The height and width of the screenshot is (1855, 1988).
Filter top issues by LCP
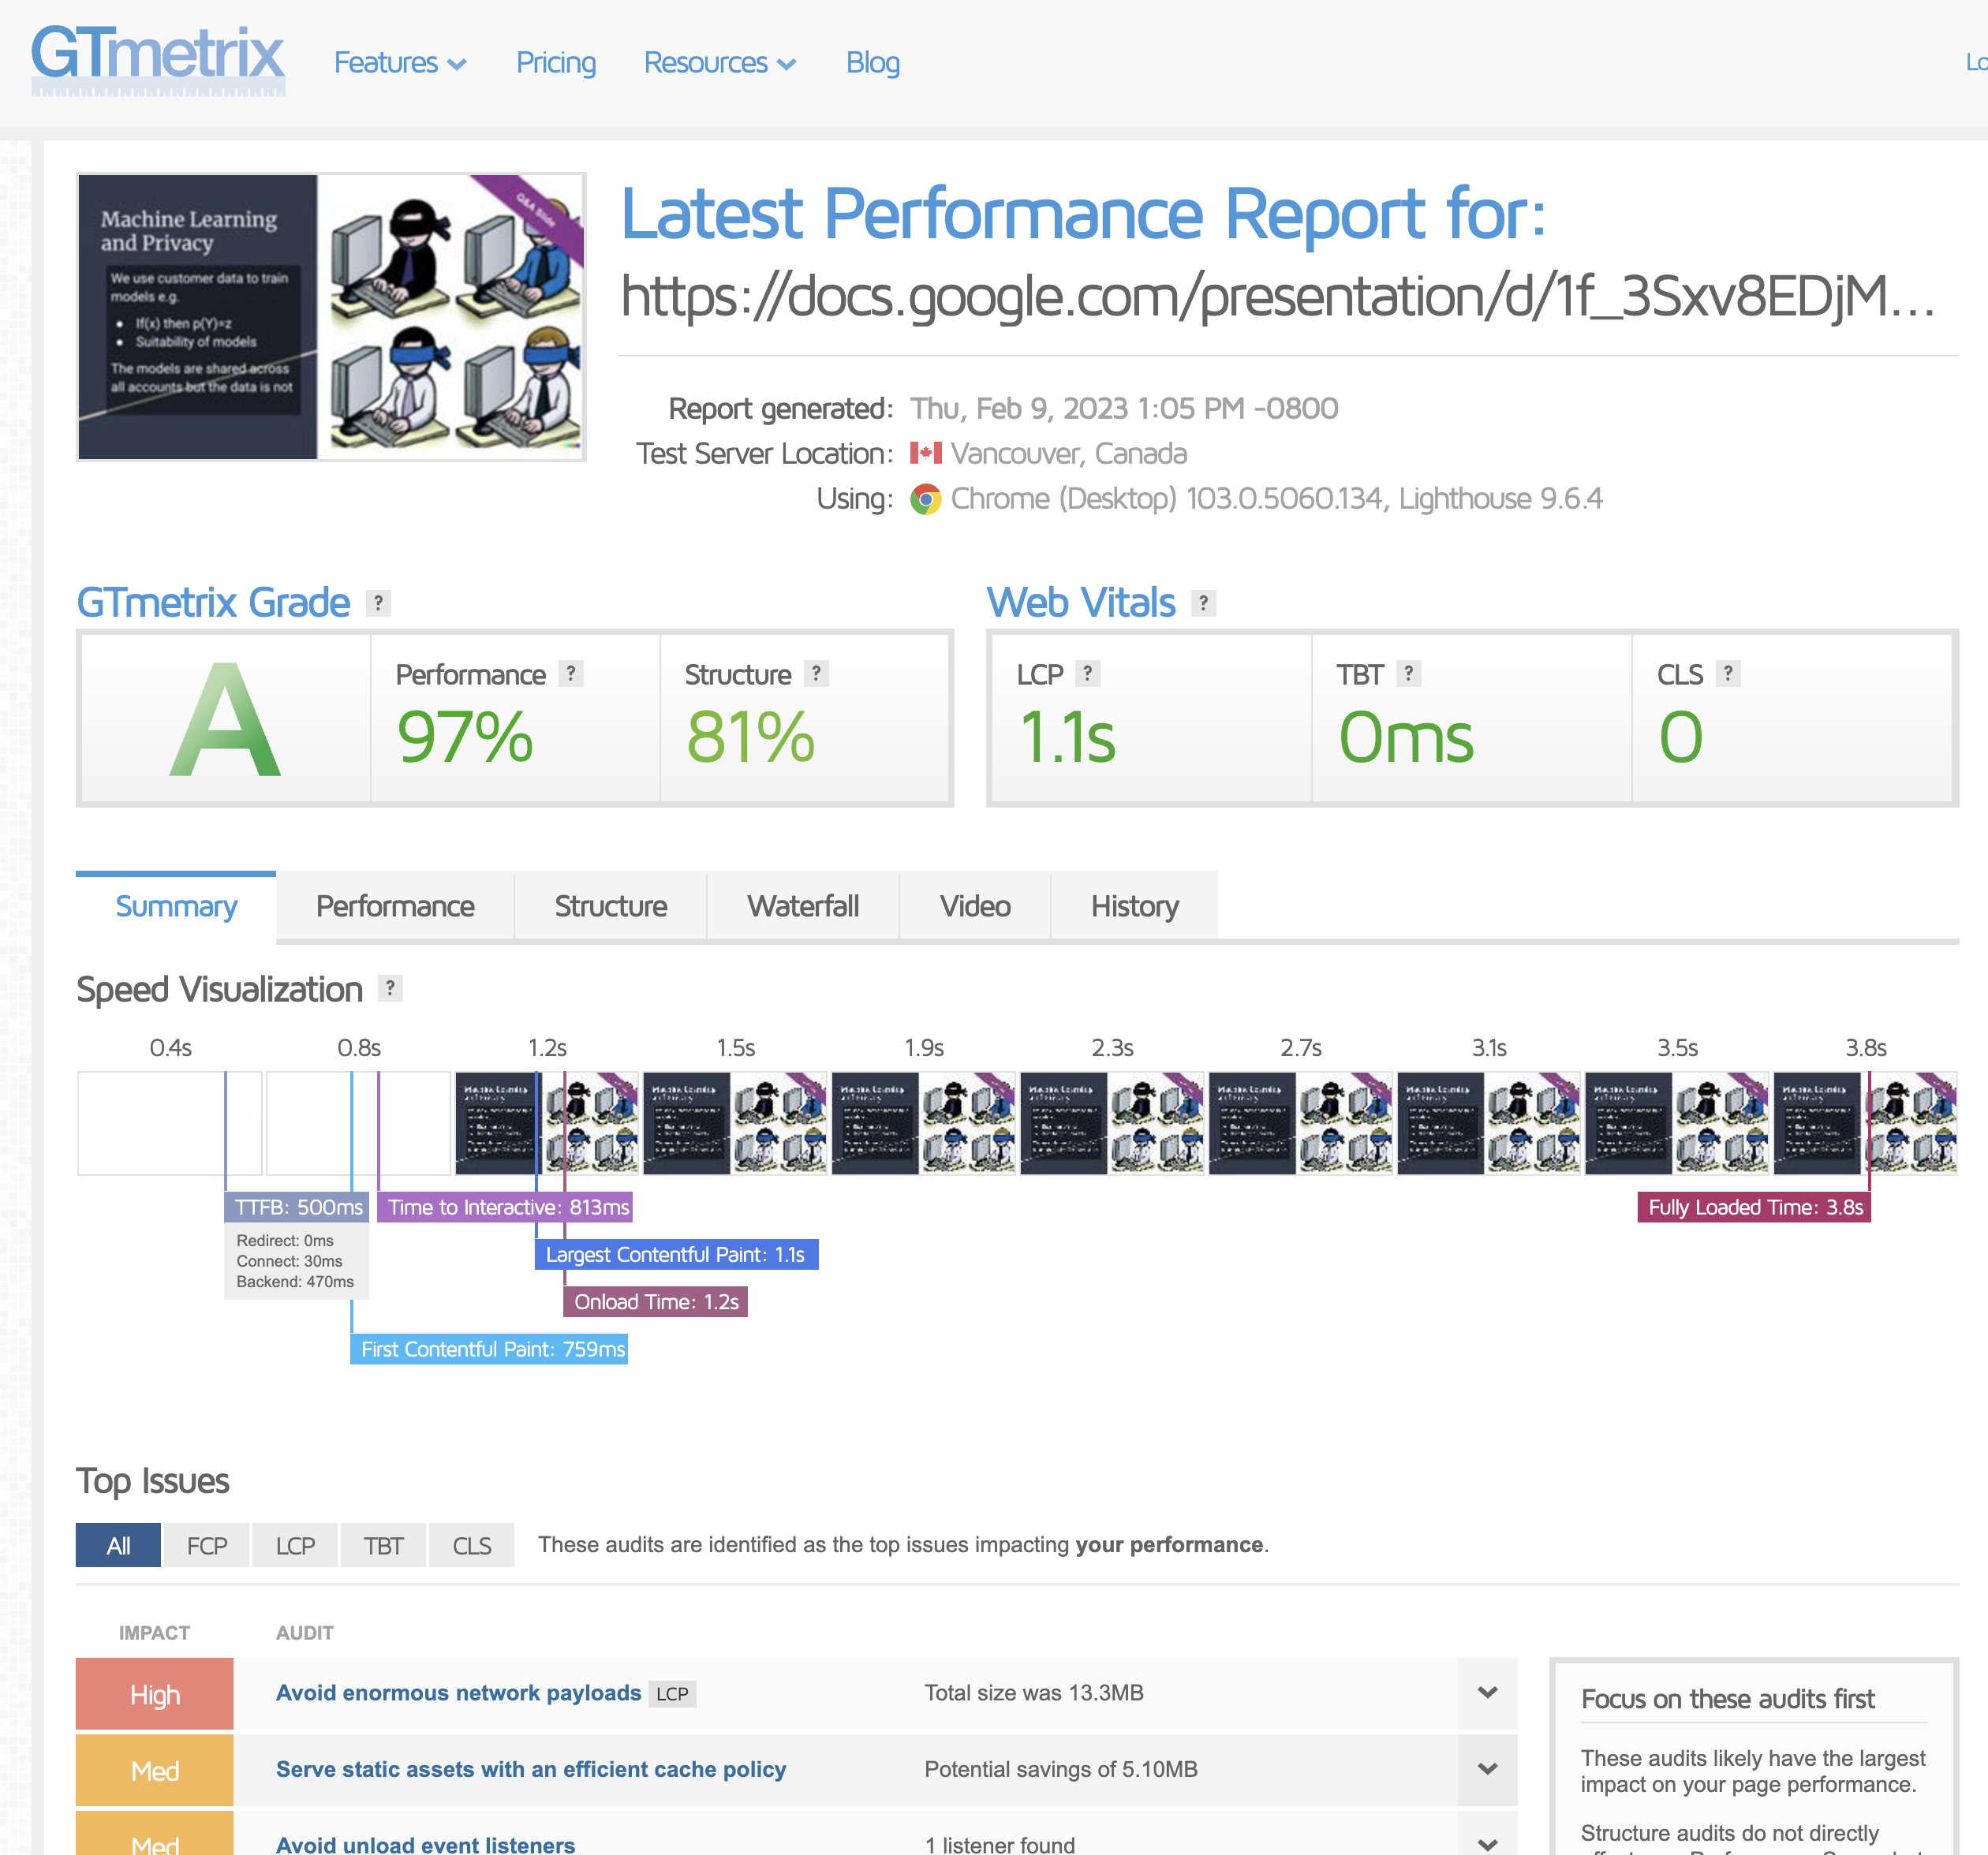pos(295,1546)
